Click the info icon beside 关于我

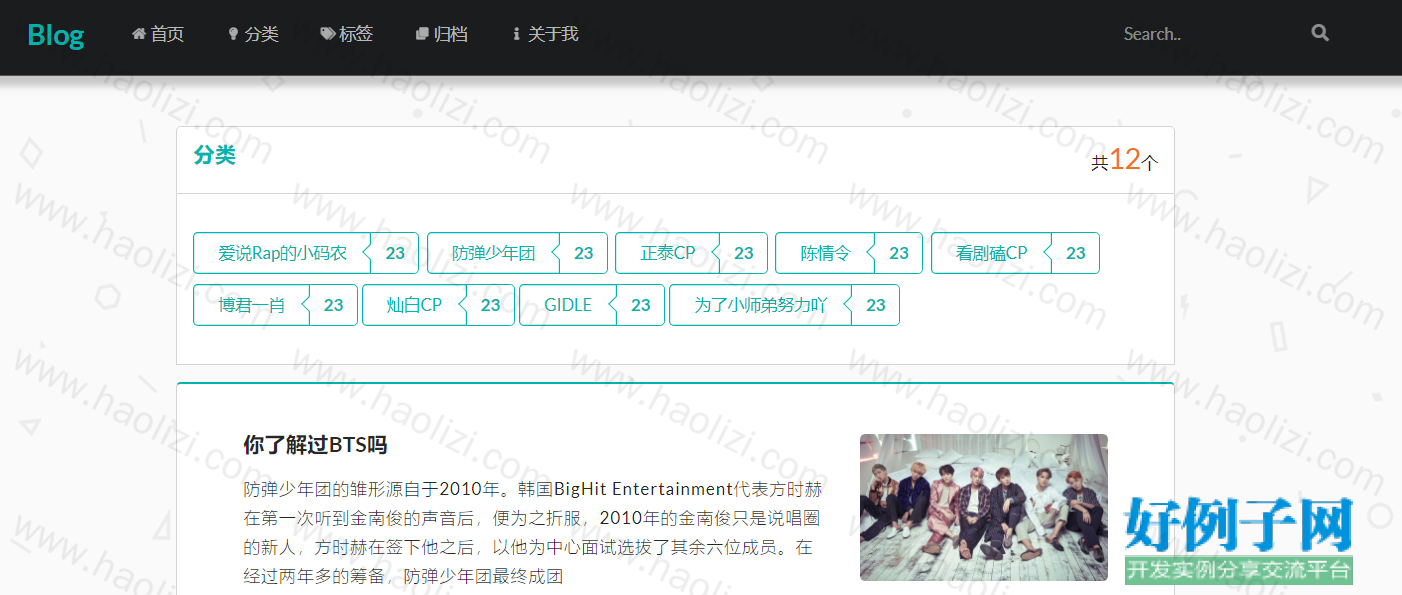click(516, 34)
